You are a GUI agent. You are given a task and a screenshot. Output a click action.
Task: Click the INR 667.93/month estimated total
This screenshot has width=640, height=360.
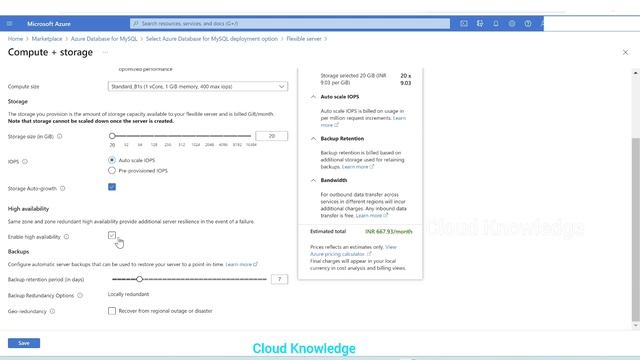click(389, 231)
